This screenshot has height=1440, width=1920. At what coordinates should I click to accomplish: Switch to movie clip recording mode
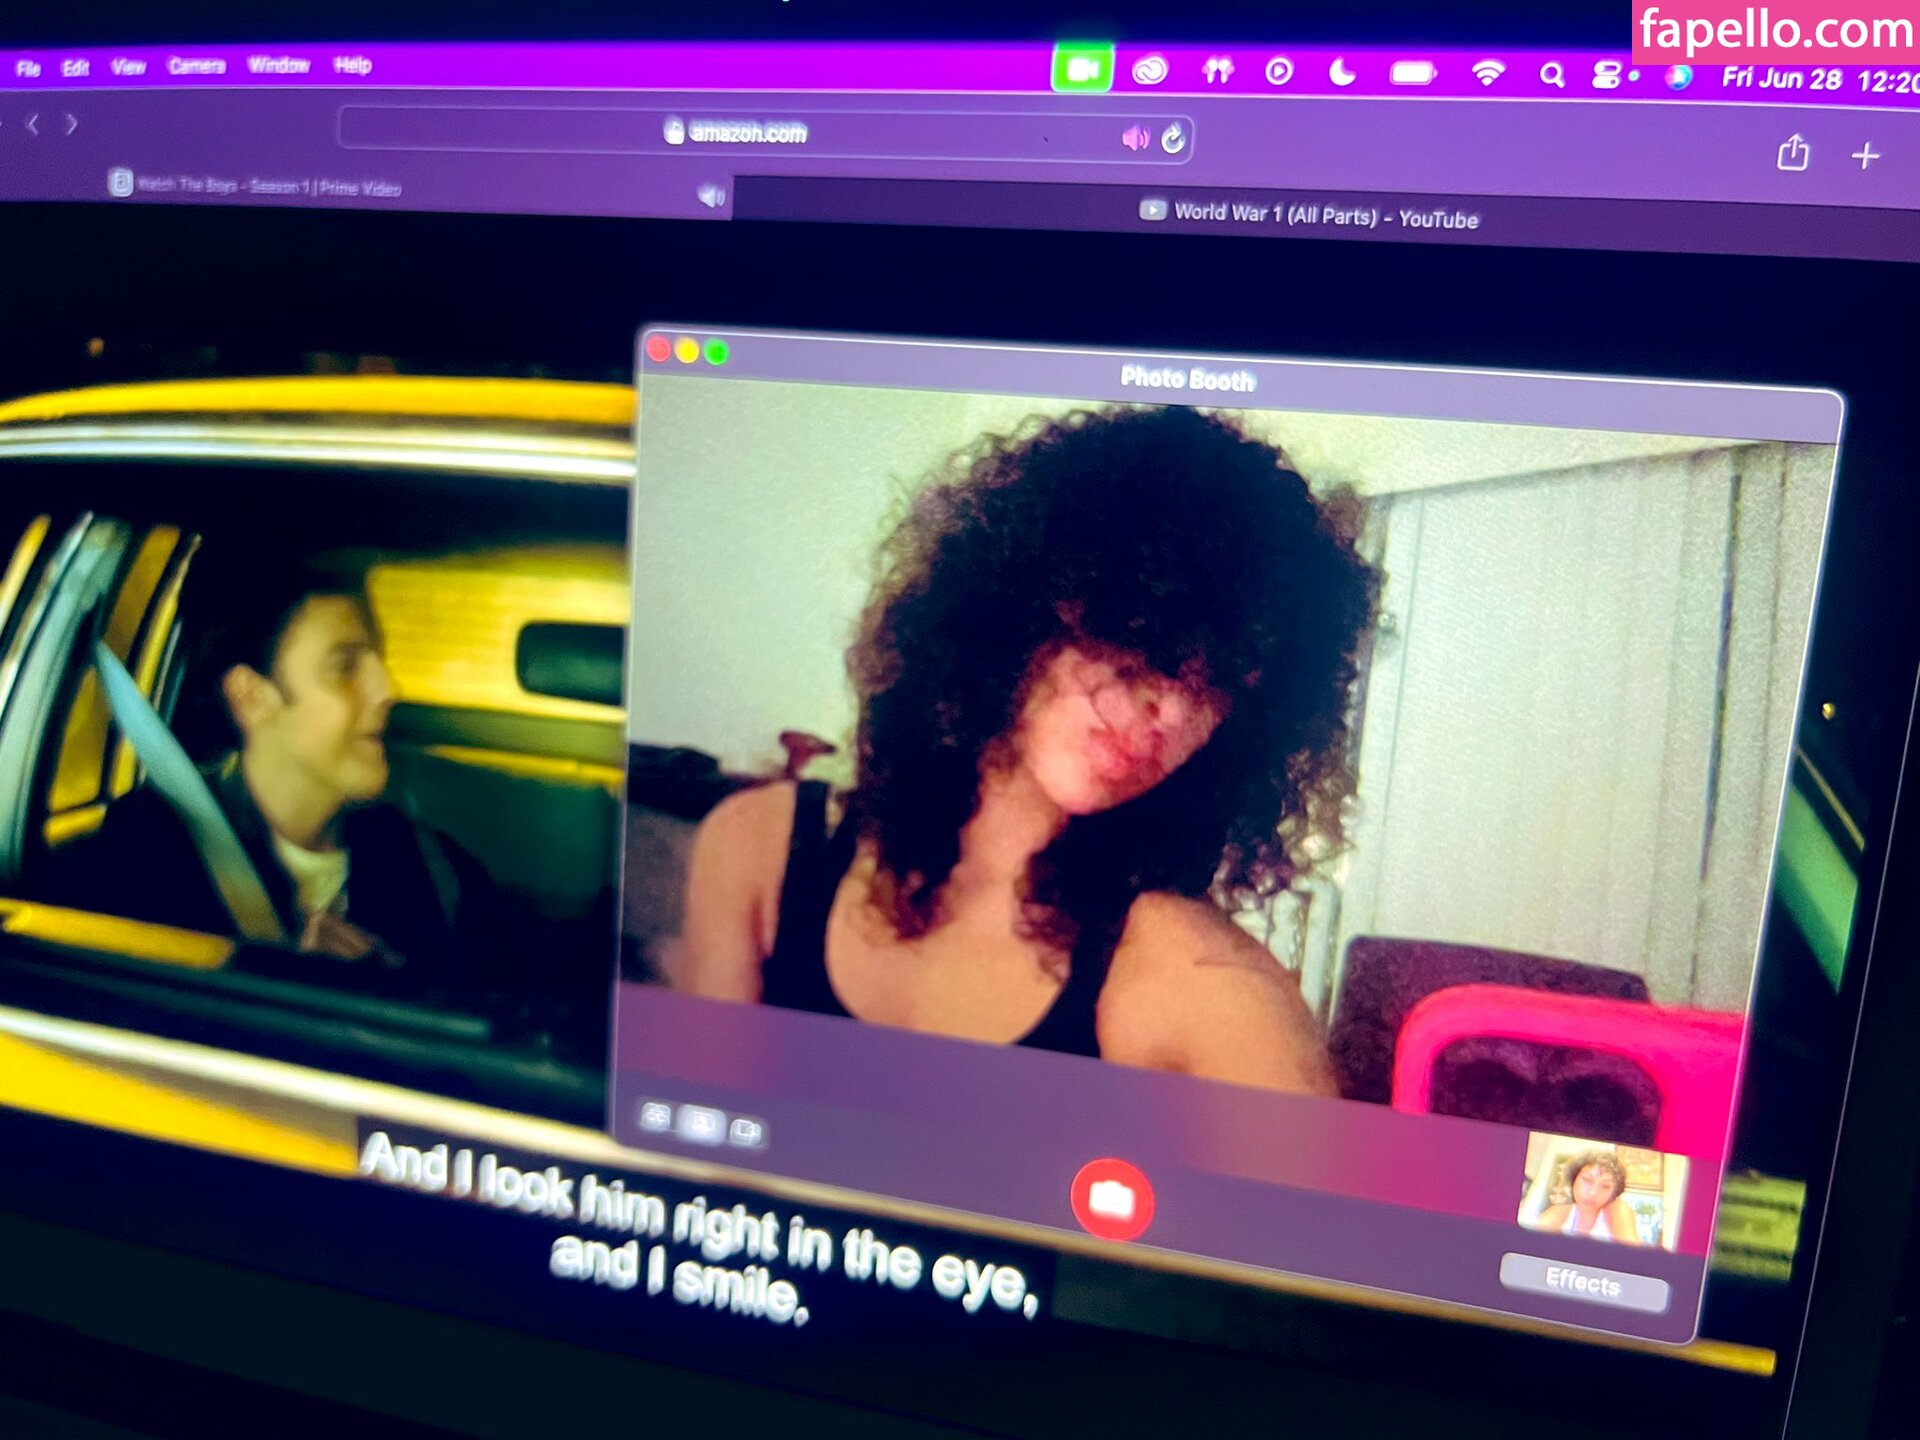[x=746, y=1132]
